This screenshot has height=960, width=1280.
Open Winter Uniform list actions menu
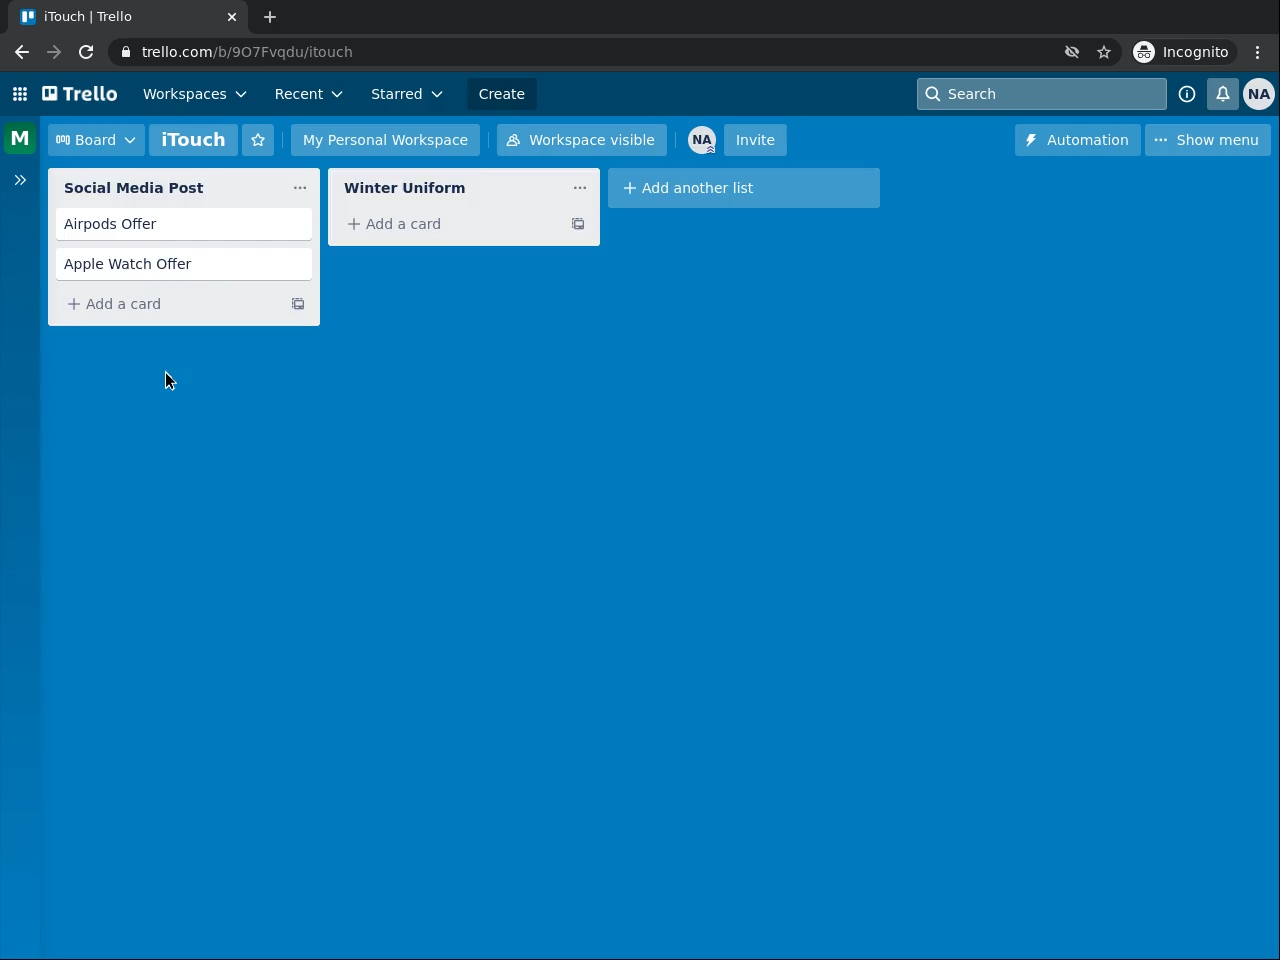click(580, 188)
